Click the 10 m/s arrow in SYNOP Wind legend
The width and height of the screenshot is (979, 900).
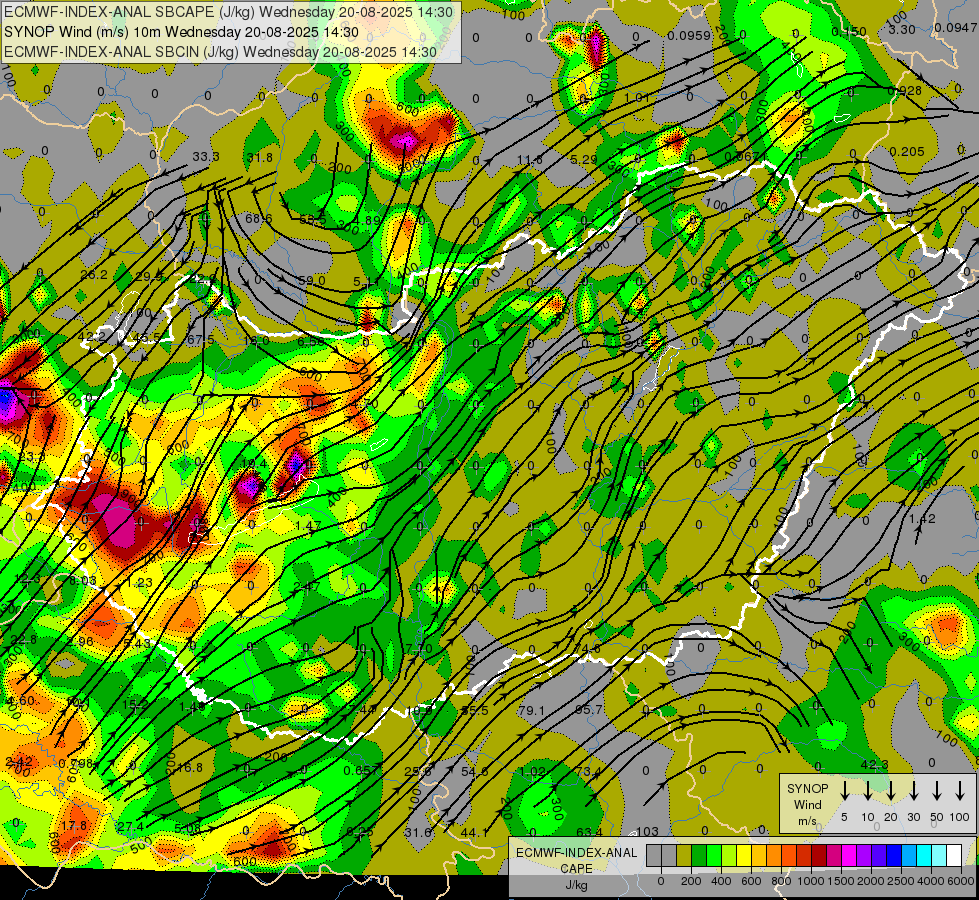867,791
